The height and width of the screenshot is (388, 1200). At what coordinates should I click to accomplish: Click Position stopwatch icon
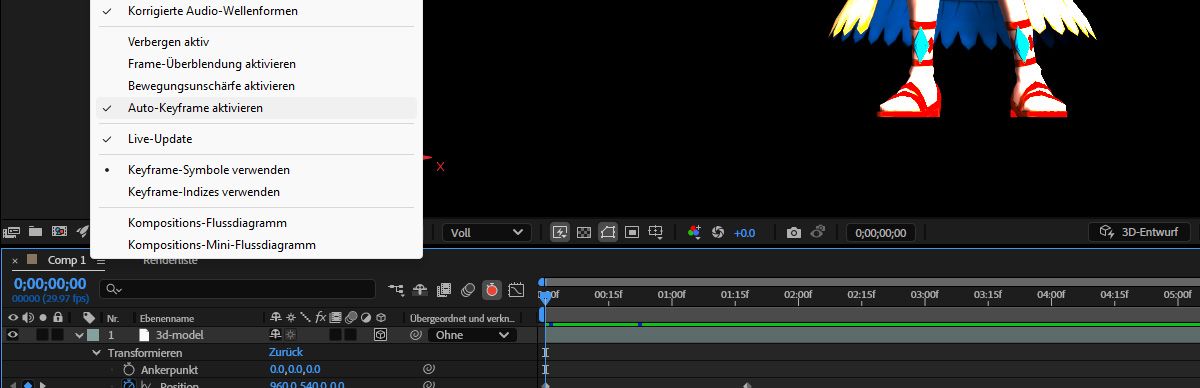click(128, 384)
